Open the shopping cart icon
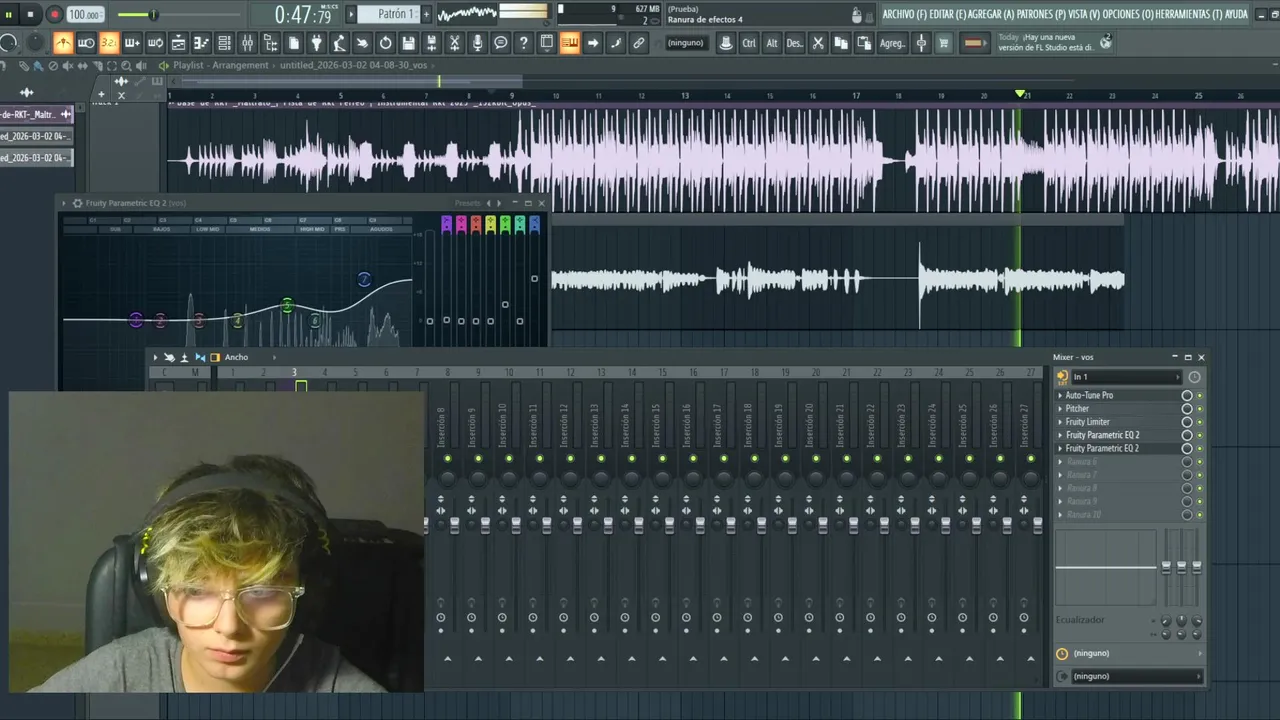1280x720 pixels. pyautogui.click(x=944, y=43)
